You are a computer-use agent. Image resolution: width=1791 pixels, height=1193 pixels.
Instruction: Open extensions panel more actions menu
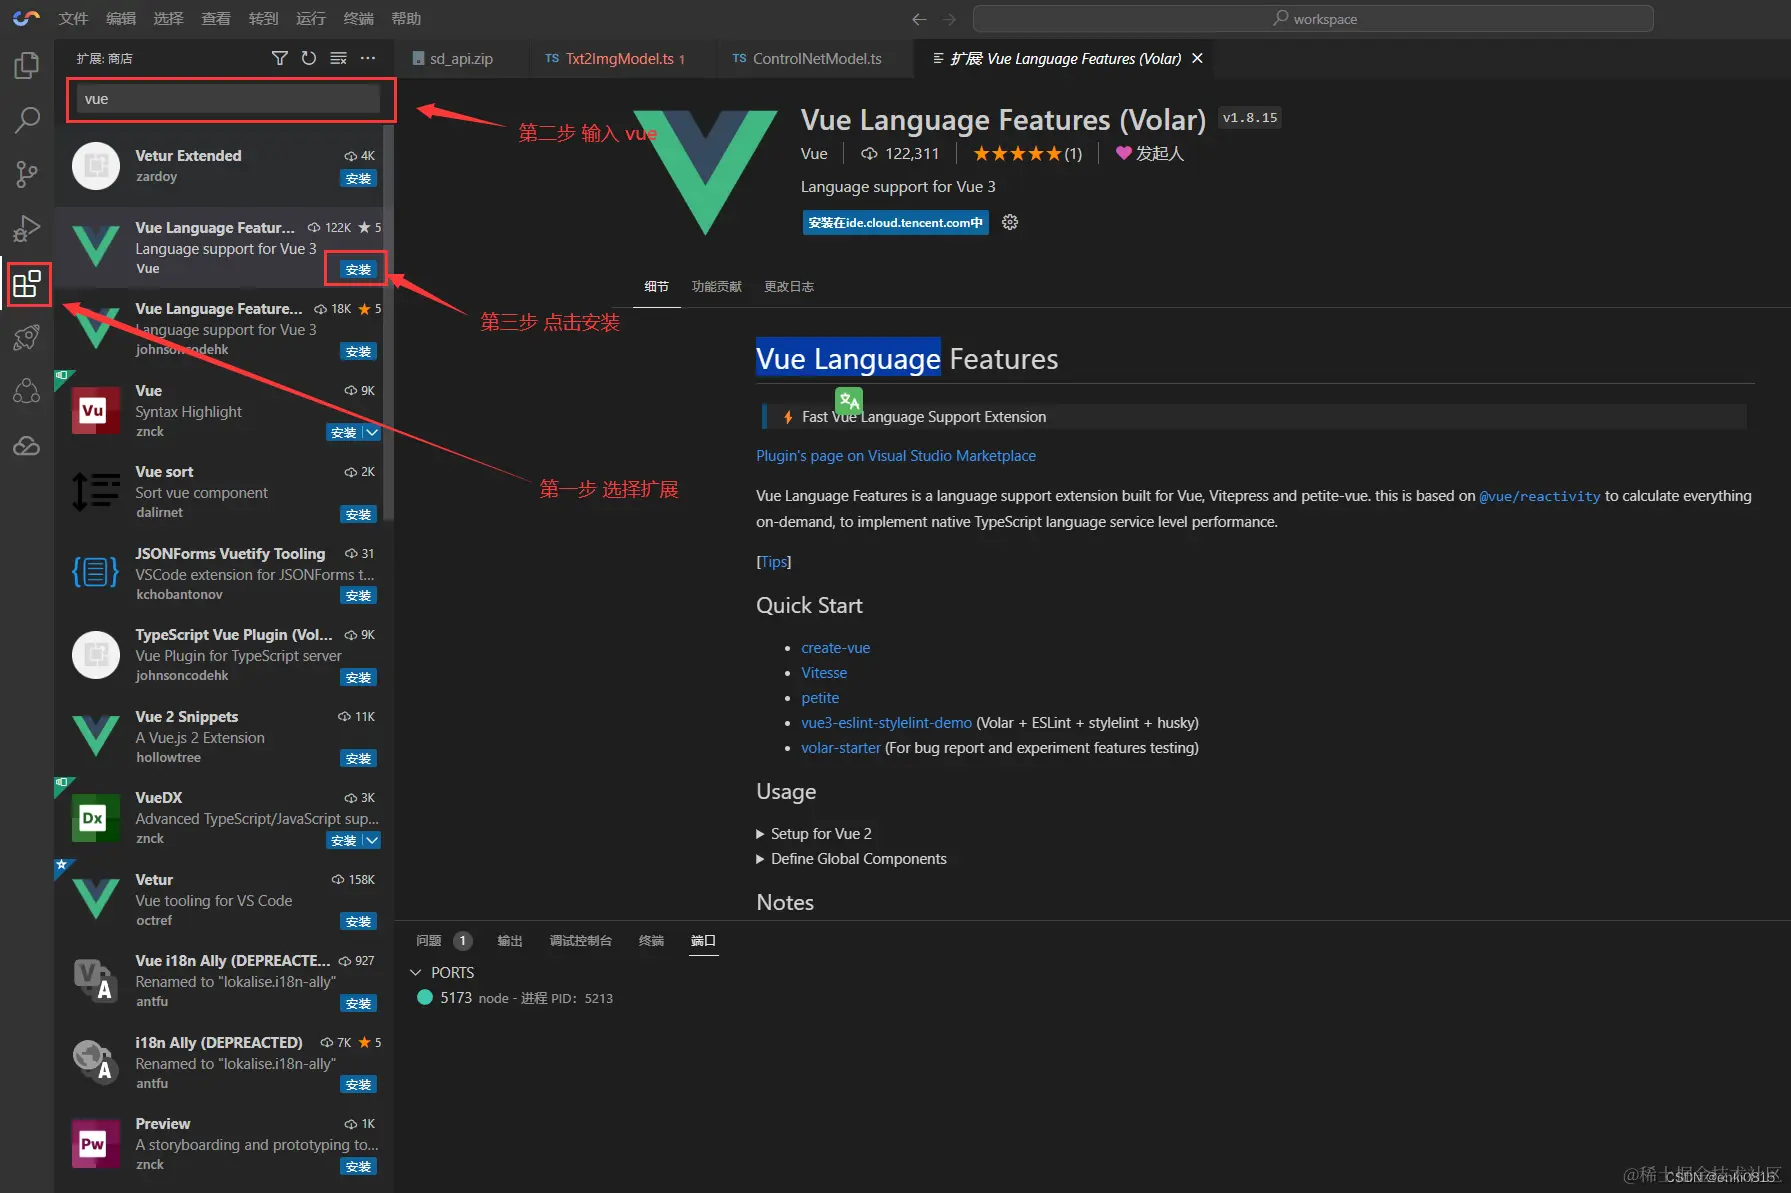tap(368, 58)
